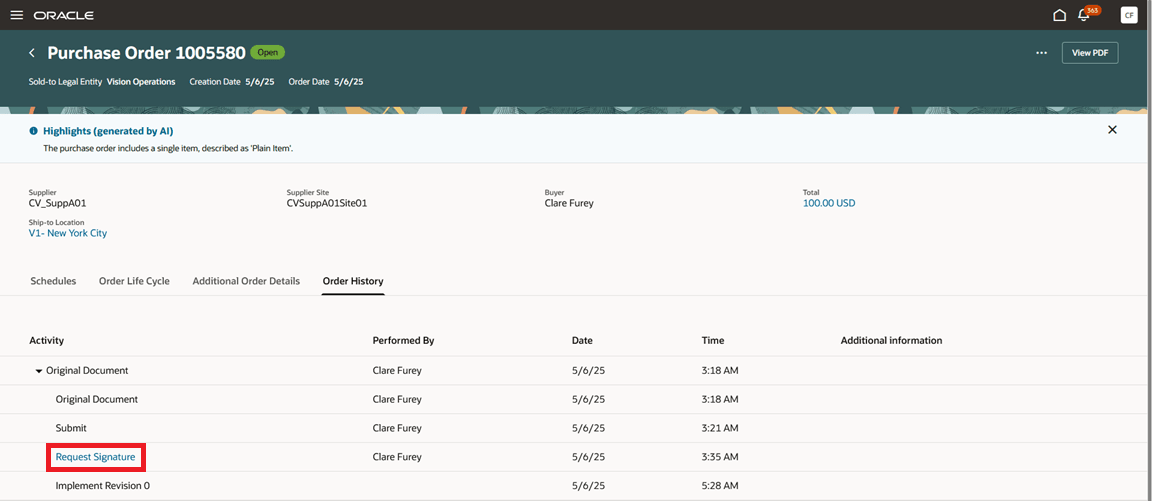Click the Highlights info icon
The height and width of the screenshot is (501, 1152).
point(33,131)
